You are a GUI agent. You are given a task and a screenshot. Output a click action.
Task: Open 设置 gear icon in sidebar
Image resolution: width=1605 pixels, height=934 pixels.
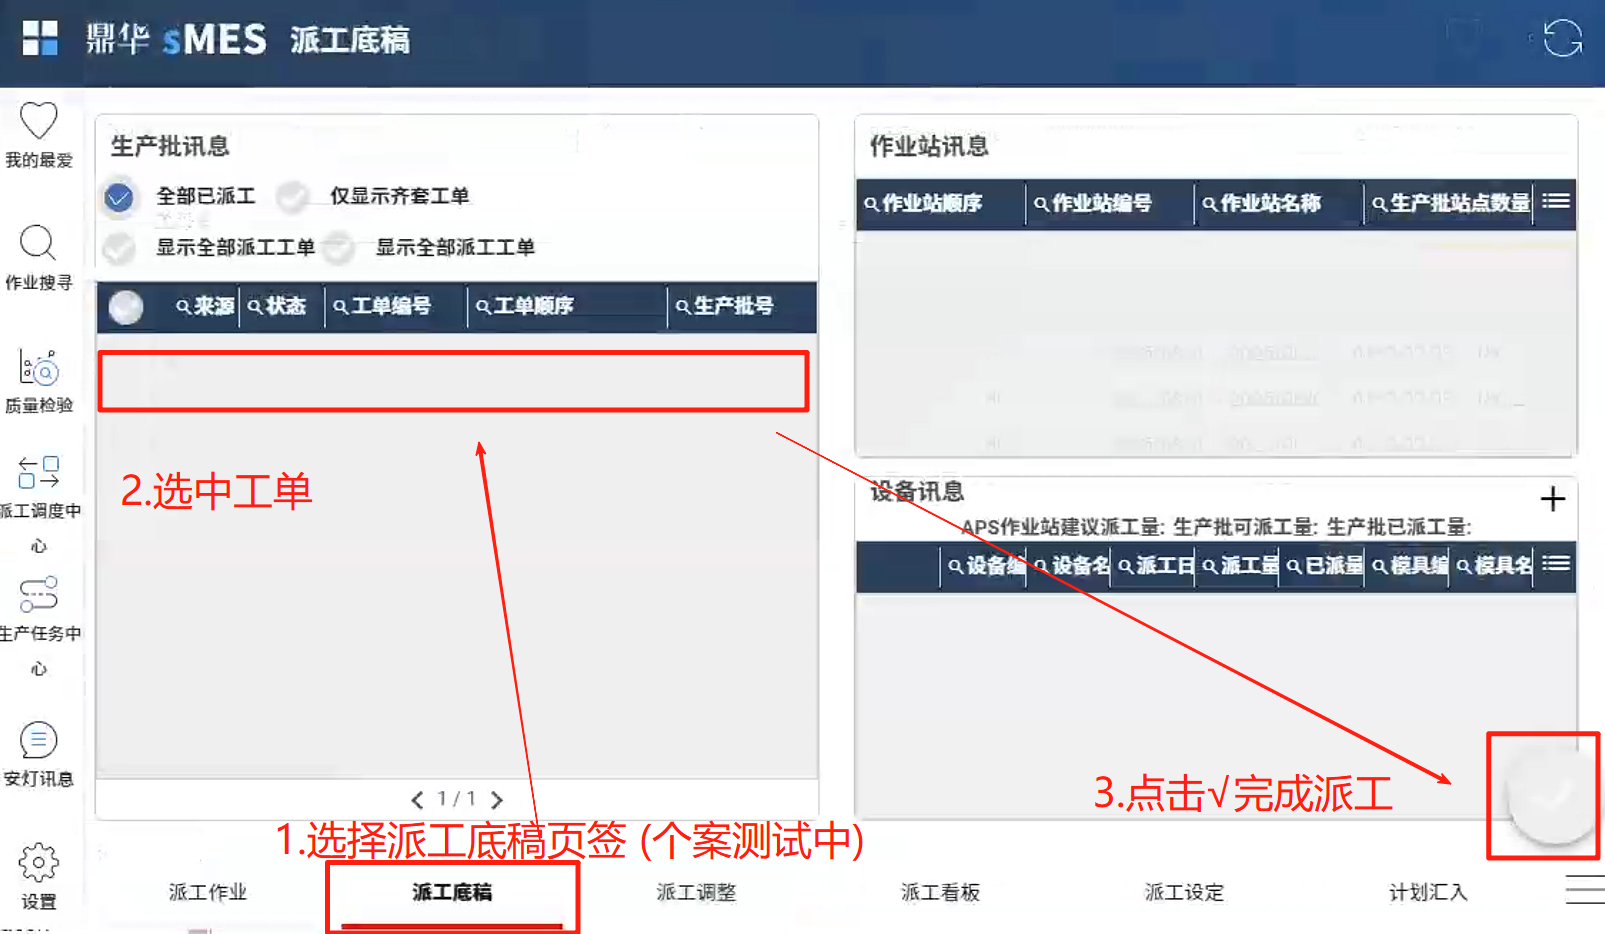pyautogui.click(x=39, y=862)
